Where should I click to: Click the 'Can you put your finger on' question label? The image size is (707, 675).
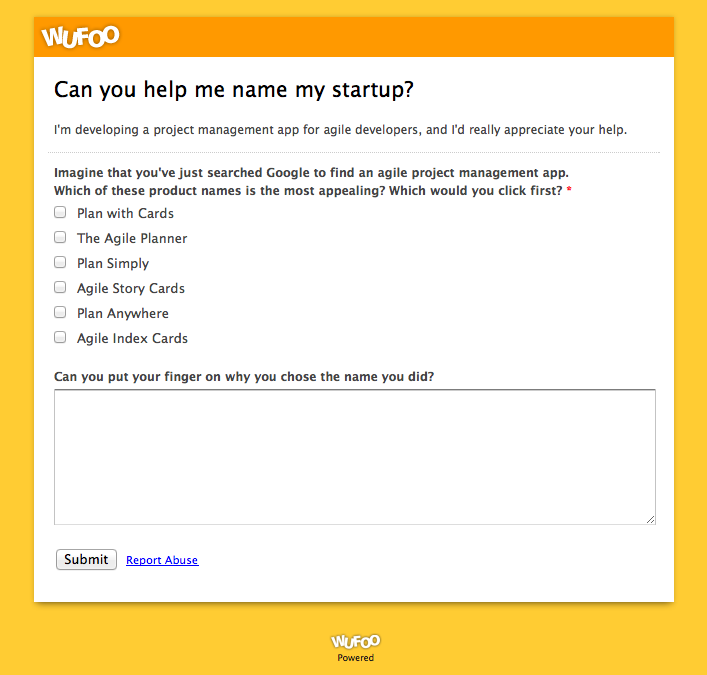pyautogui.click(x=244, y=377)
